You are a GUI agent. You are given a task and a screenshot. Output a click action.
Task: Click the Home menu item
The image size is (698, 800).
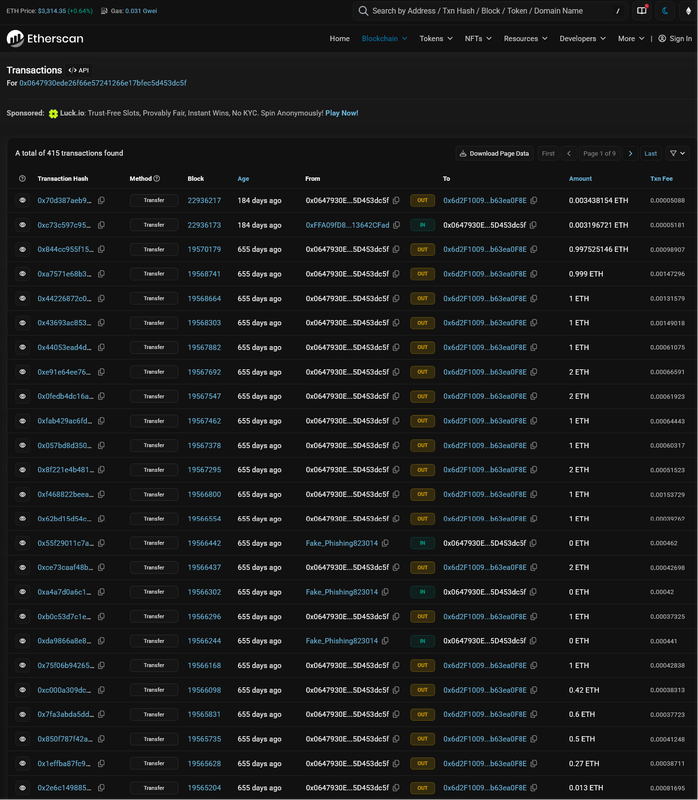[339, 38]
